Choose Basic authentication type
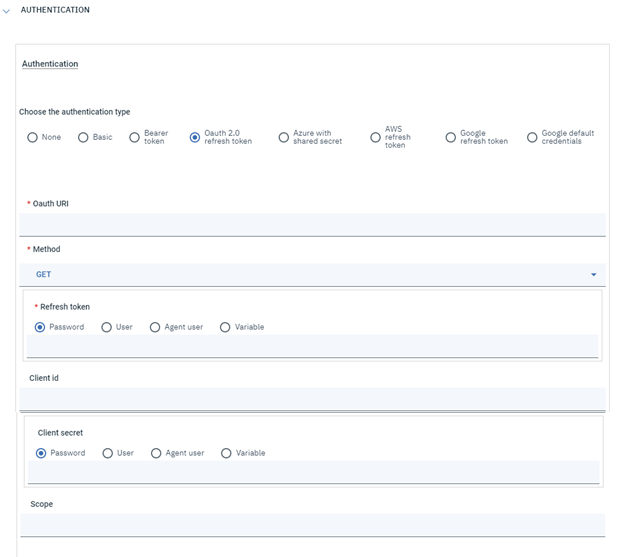Screen dimensions: 624x557 point(84,138)
